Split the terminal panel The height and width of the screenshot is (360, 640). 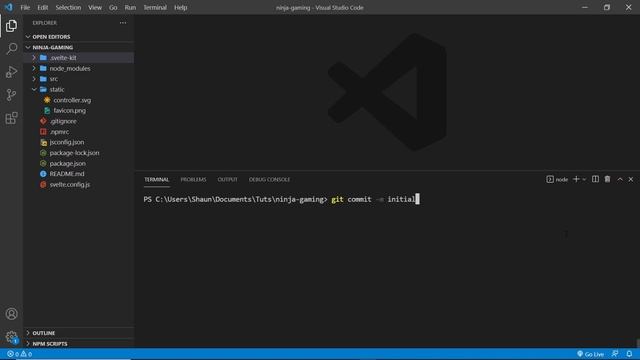click(x=596, y=179)
